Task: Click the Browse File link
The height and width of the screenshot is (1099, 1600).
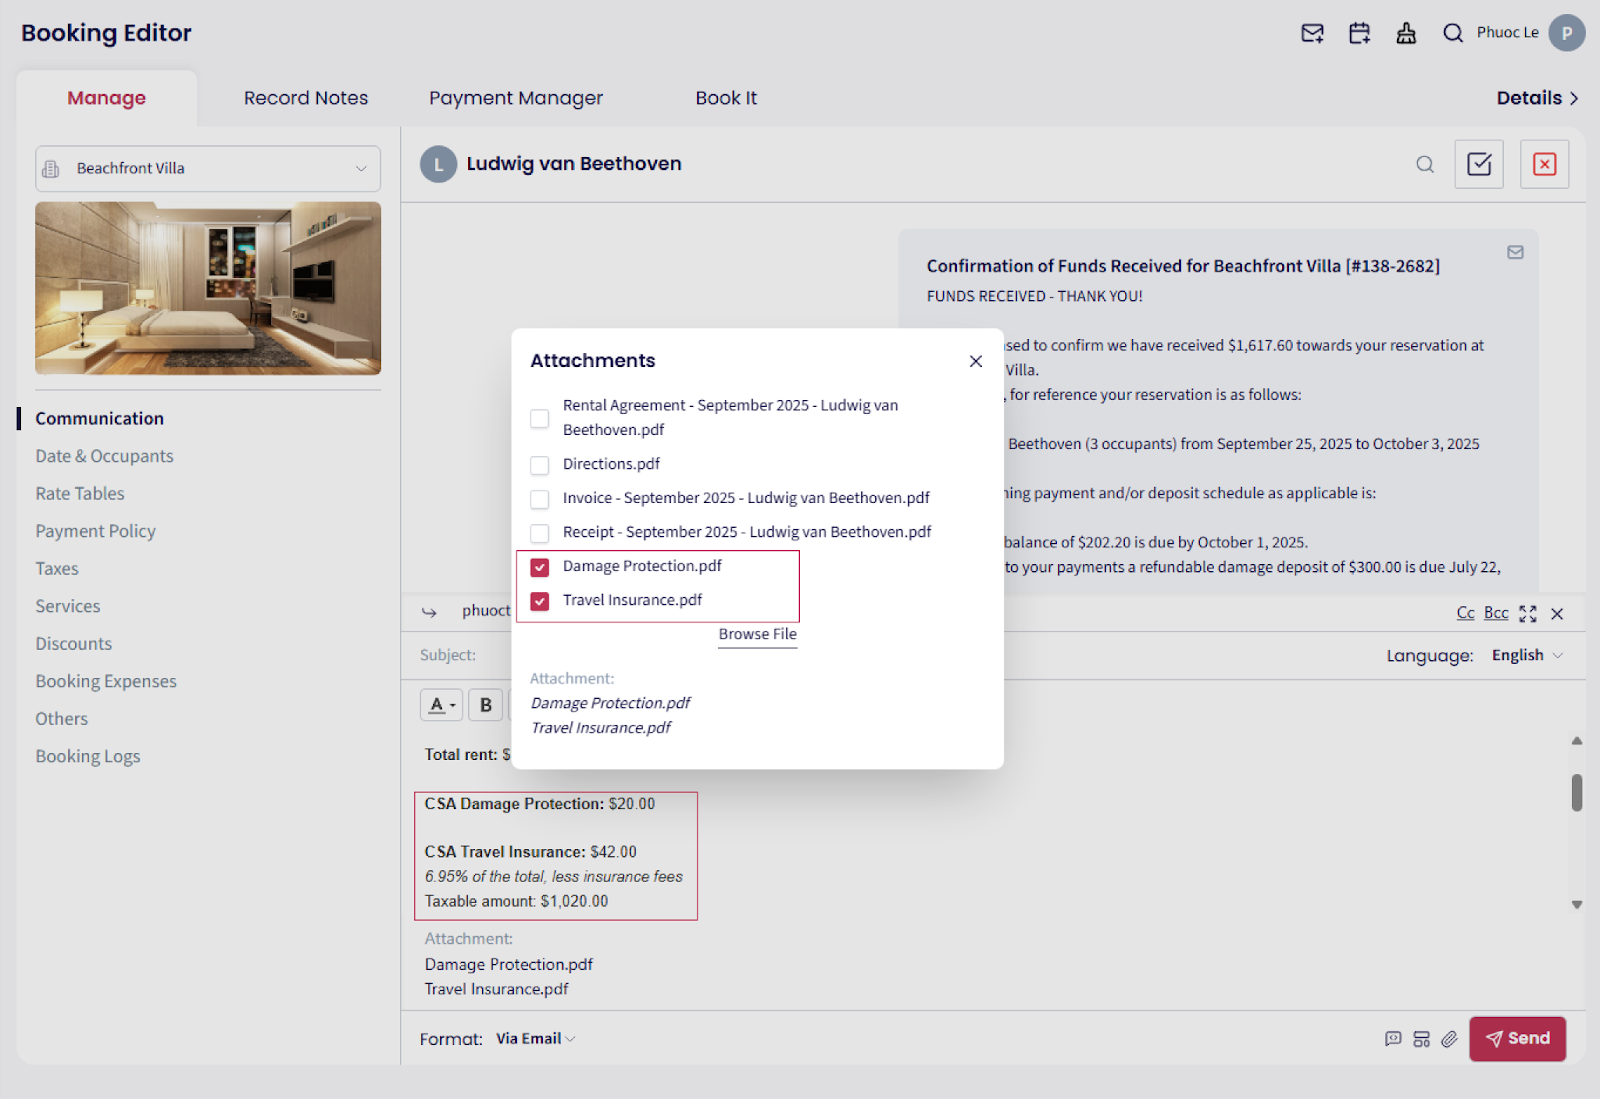Action: pyautogui.click(x=758, y=635)
